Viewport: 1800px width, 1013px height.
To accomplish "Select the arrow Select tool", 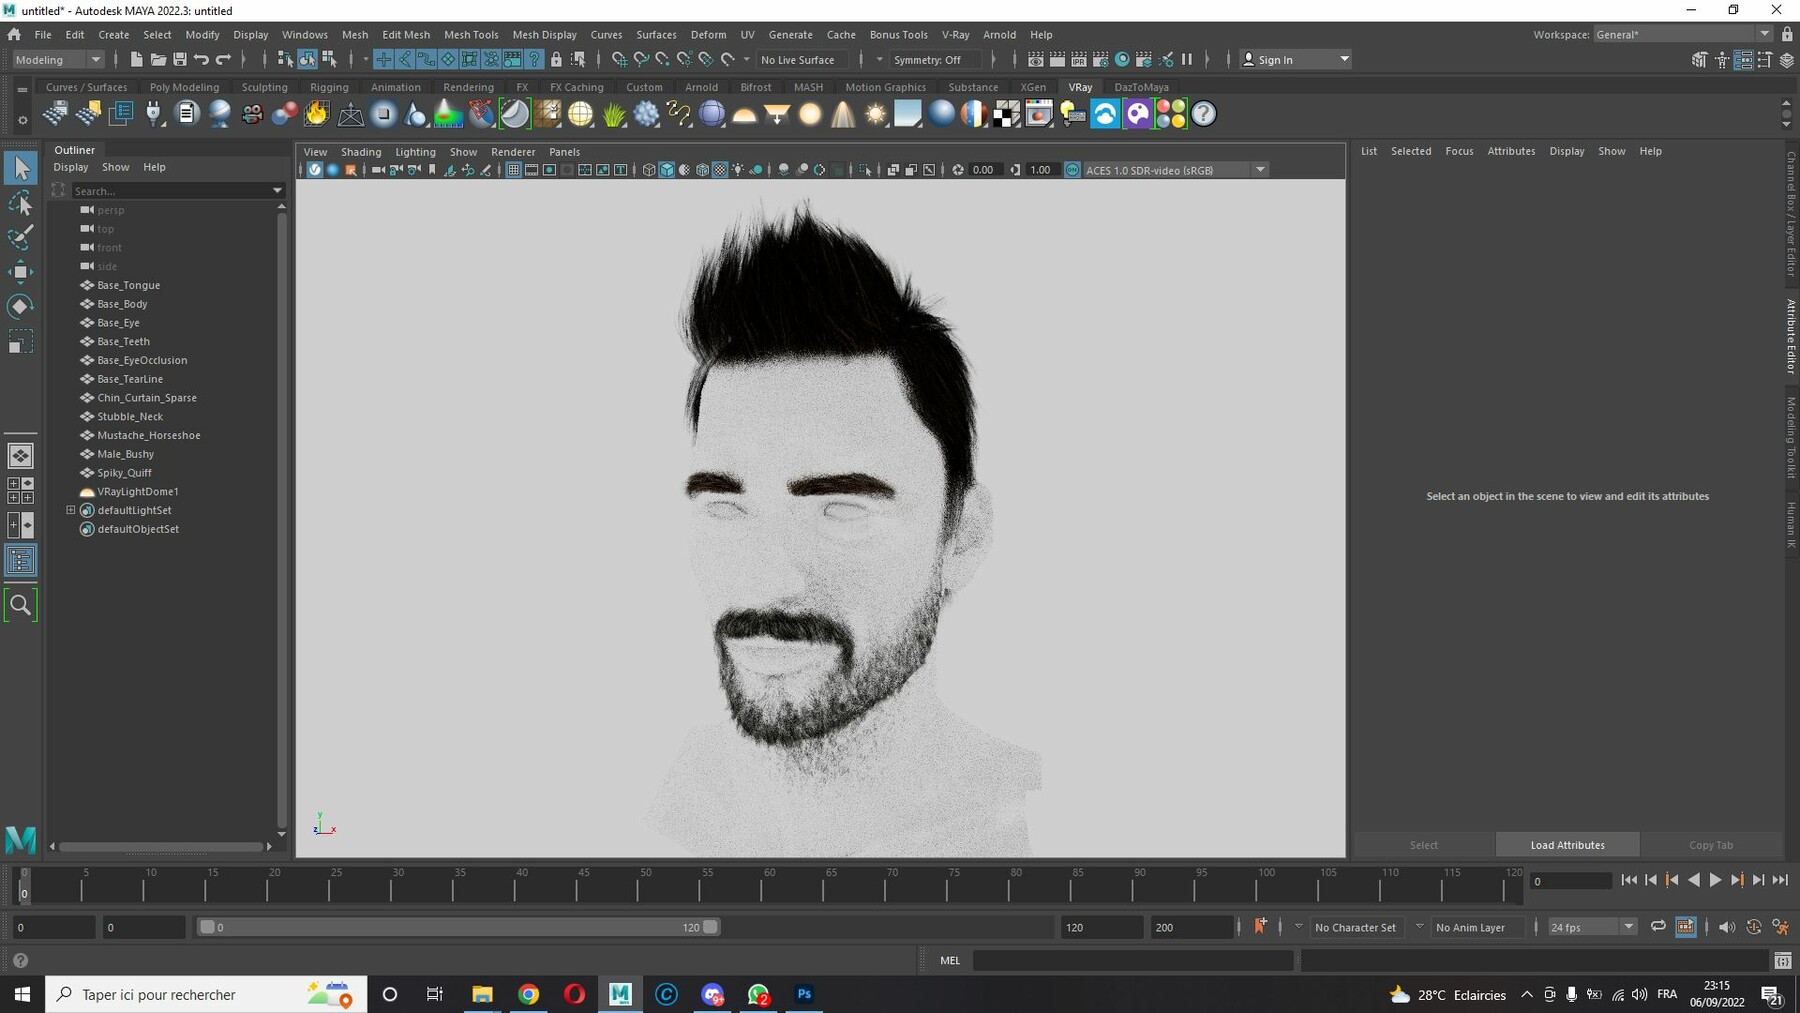I will coord(21,168).
